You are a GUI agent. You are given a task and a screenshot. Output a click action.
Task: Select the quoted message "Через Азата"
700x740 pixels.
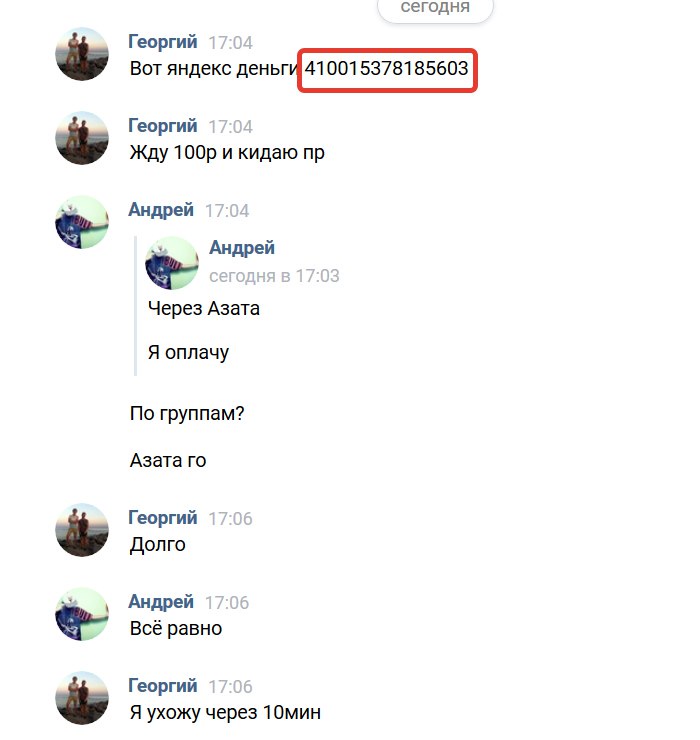pos(204,309)
